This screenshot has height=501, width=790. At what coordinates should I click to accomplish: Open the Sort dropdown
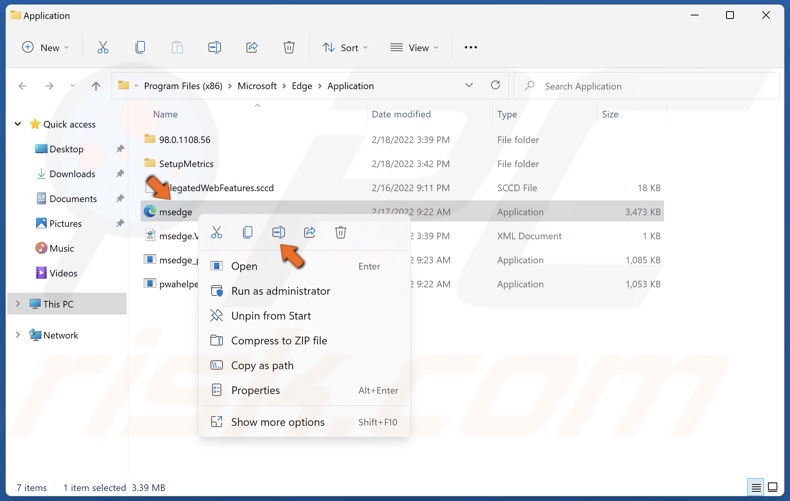point(345,47)
